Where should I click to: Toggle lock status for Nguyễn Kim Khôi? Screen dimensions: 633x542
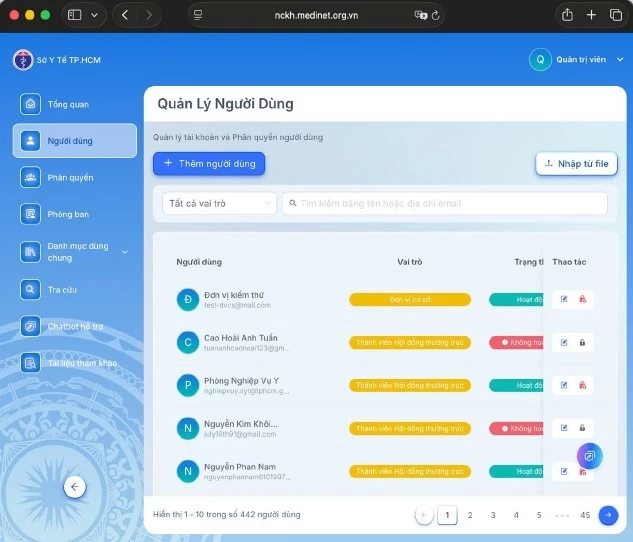coord(582,428)
